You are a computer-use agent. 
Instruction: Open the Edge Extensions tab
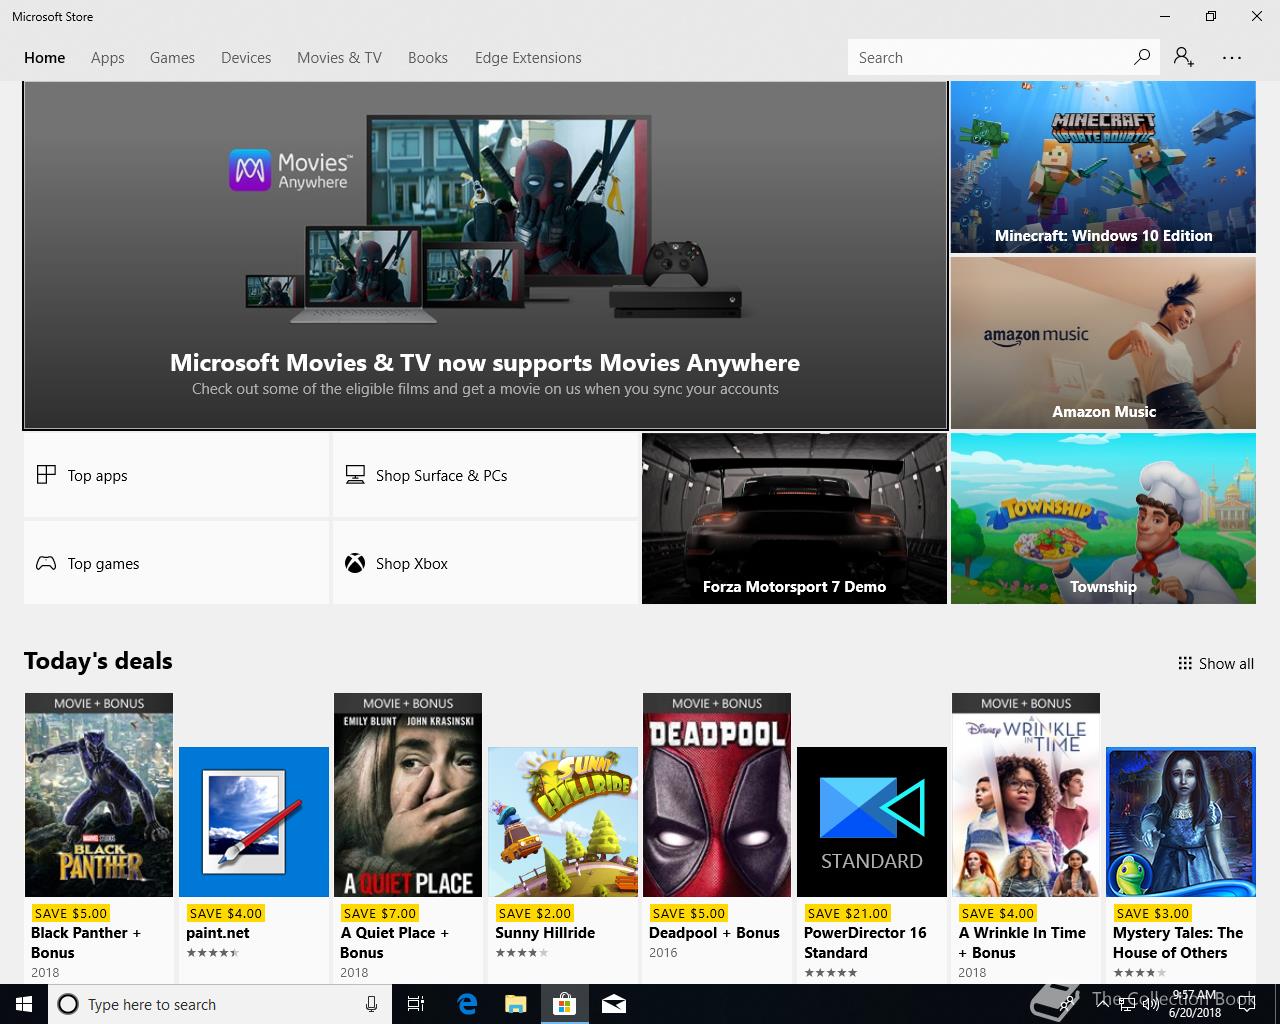tap(528, 57)
